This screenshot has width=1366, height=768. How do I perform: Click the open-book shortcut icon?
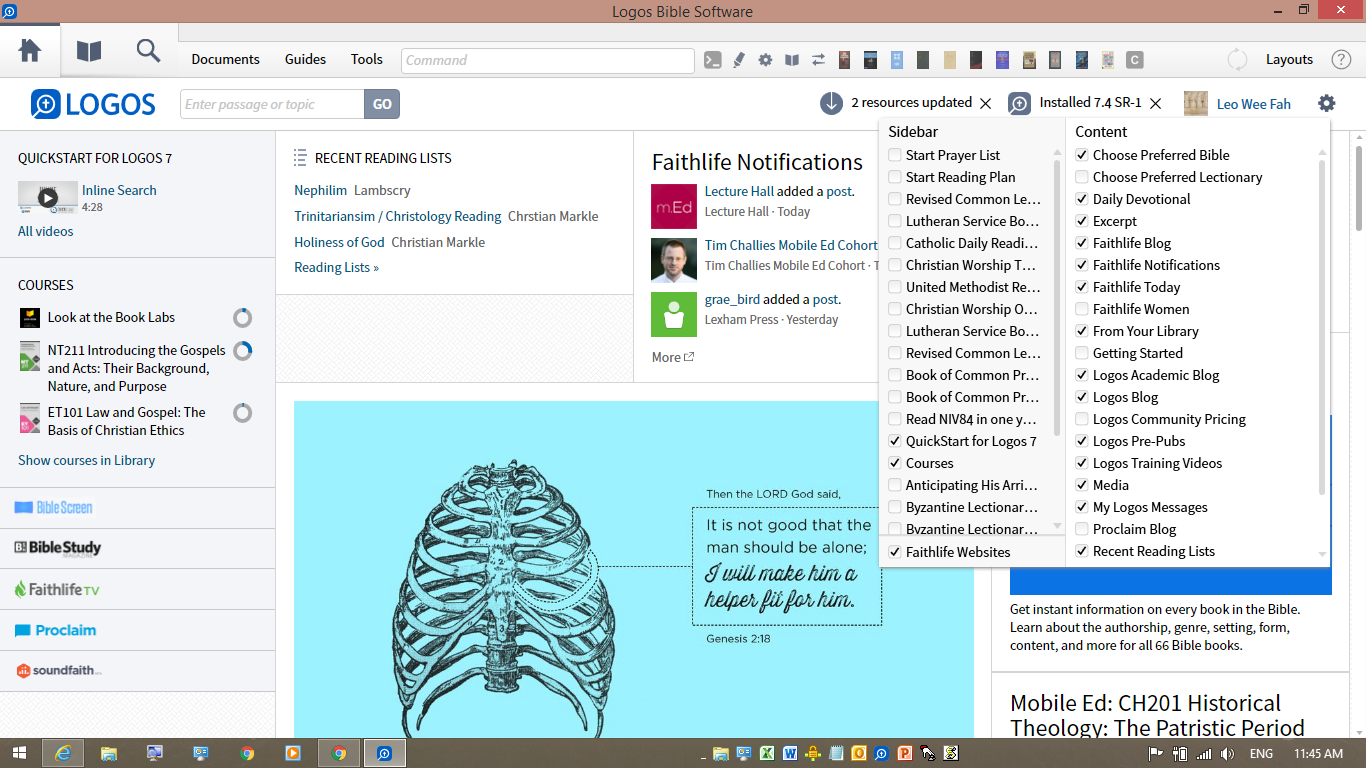pos(792,60)
